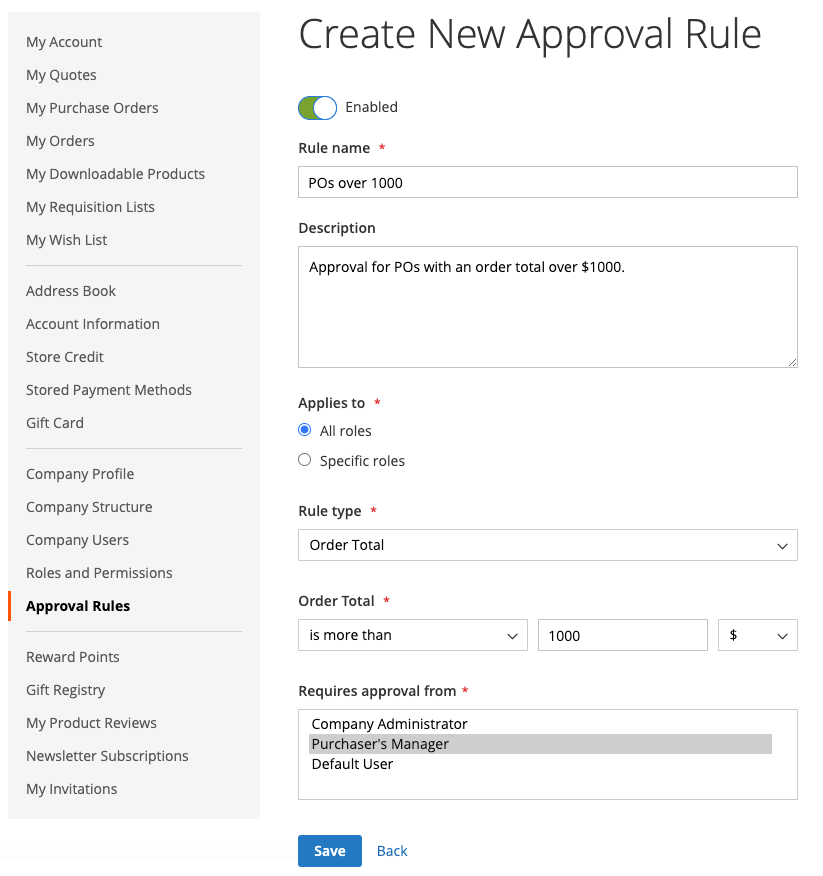This screenshot has width=823, height=876.
Task: Navigate to My Requisition Lists
Action: point(90,207)
